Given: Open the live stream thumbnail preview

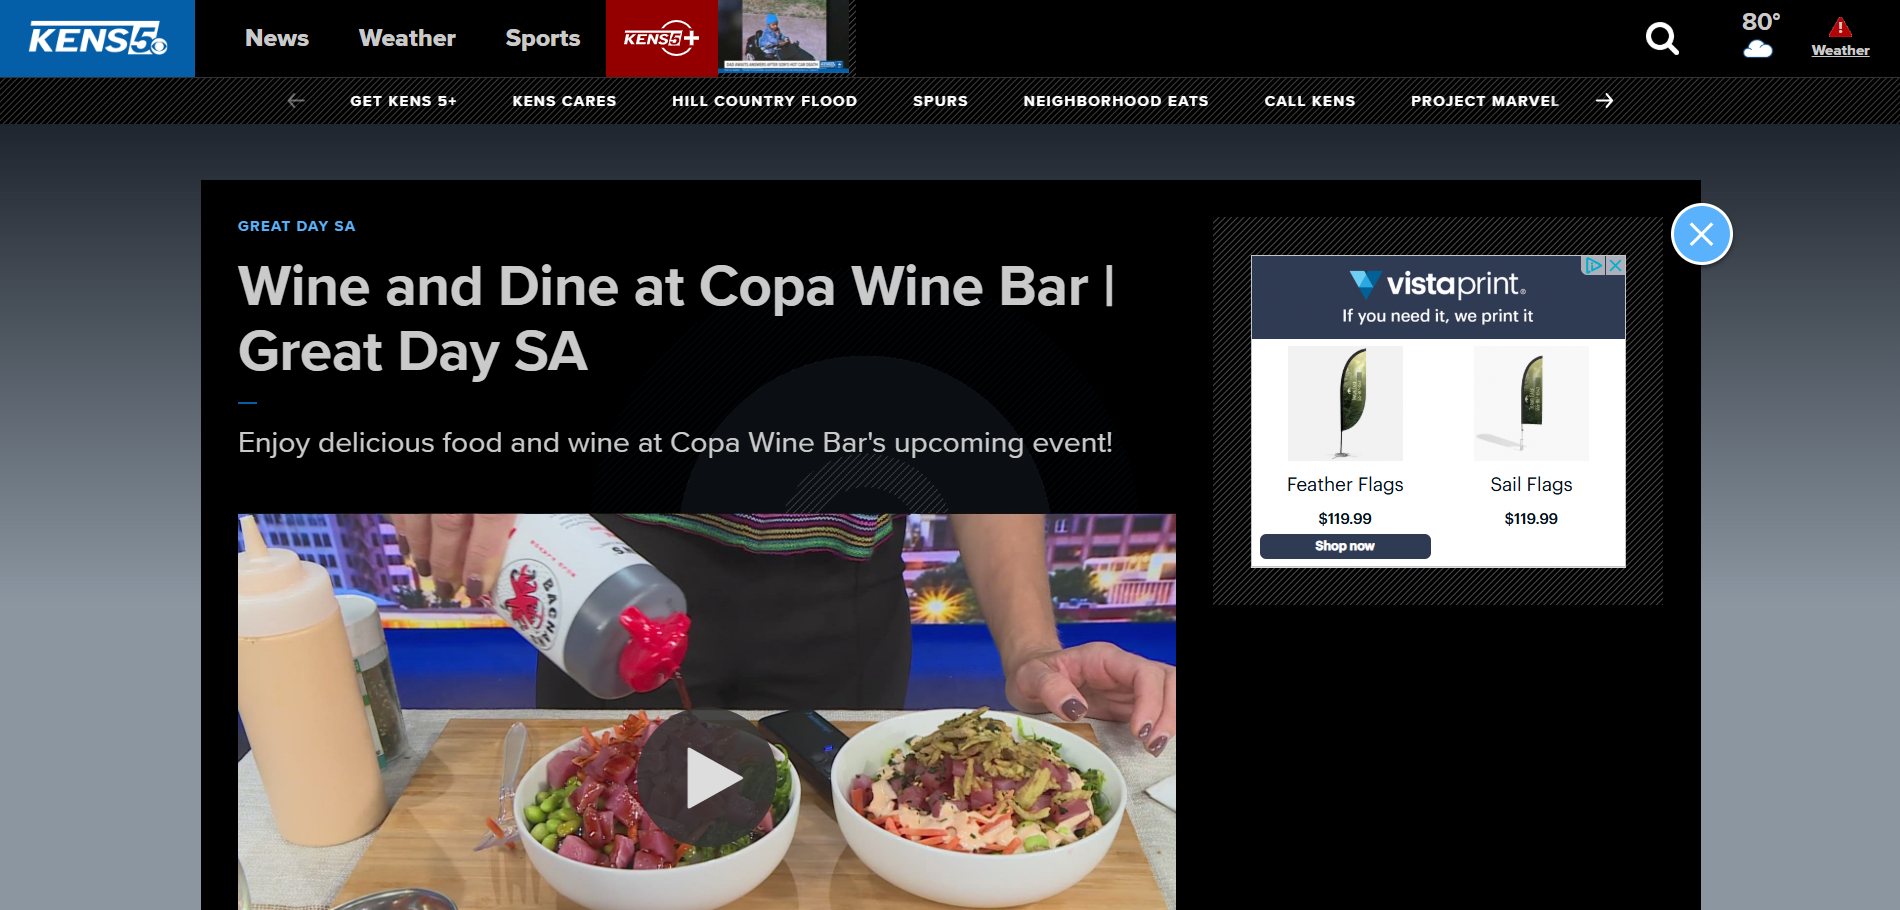Looking at the screenshot, I should click(x=785, y=38).
